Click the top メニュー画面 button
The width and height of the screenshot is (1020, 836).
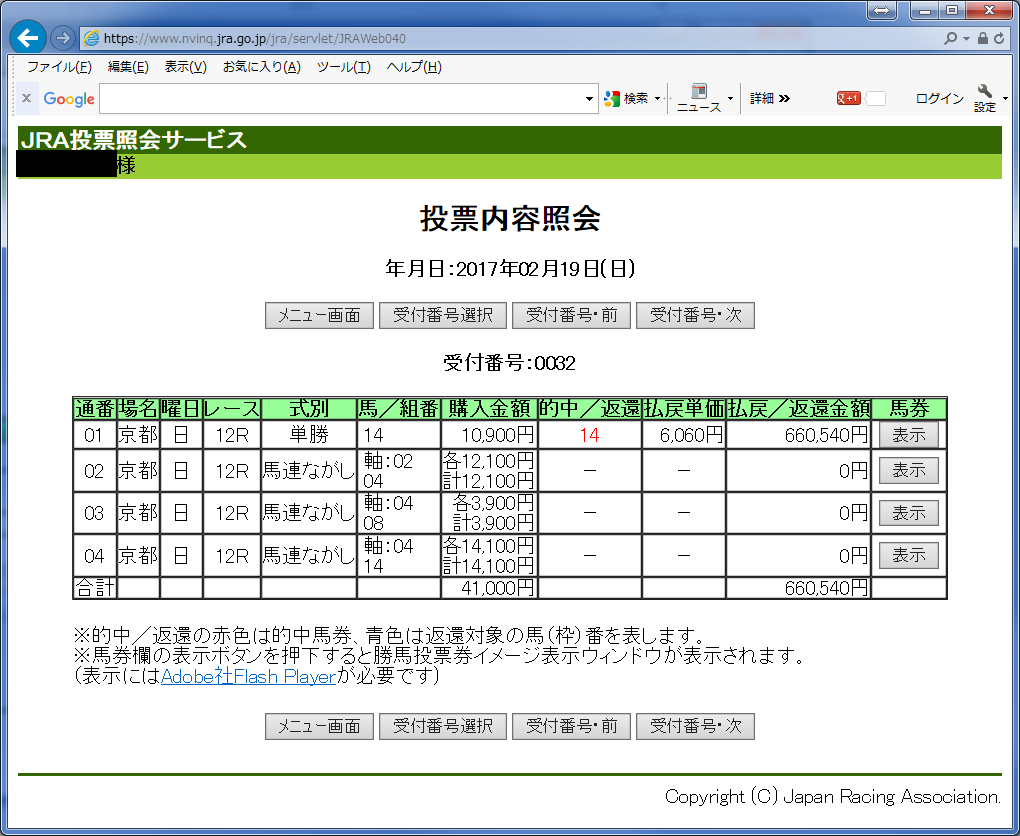pyautogui.click(x=319, y=316)
